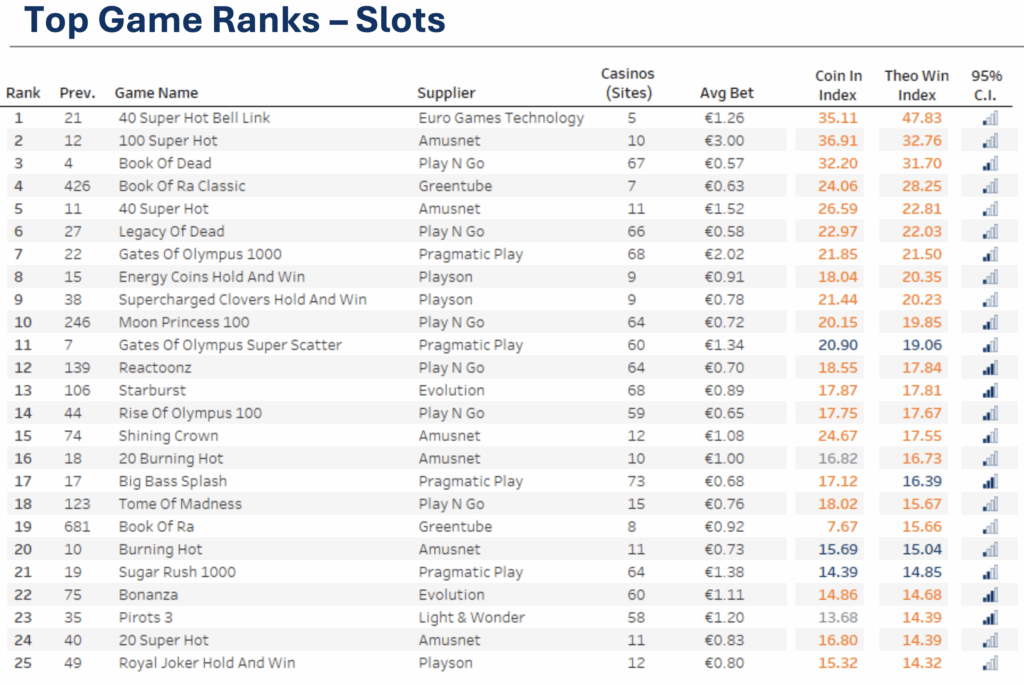The image size is (1024, 685).
Task: Click the Pirots 3 confidence bars icon
Action: tap(990, 618)
